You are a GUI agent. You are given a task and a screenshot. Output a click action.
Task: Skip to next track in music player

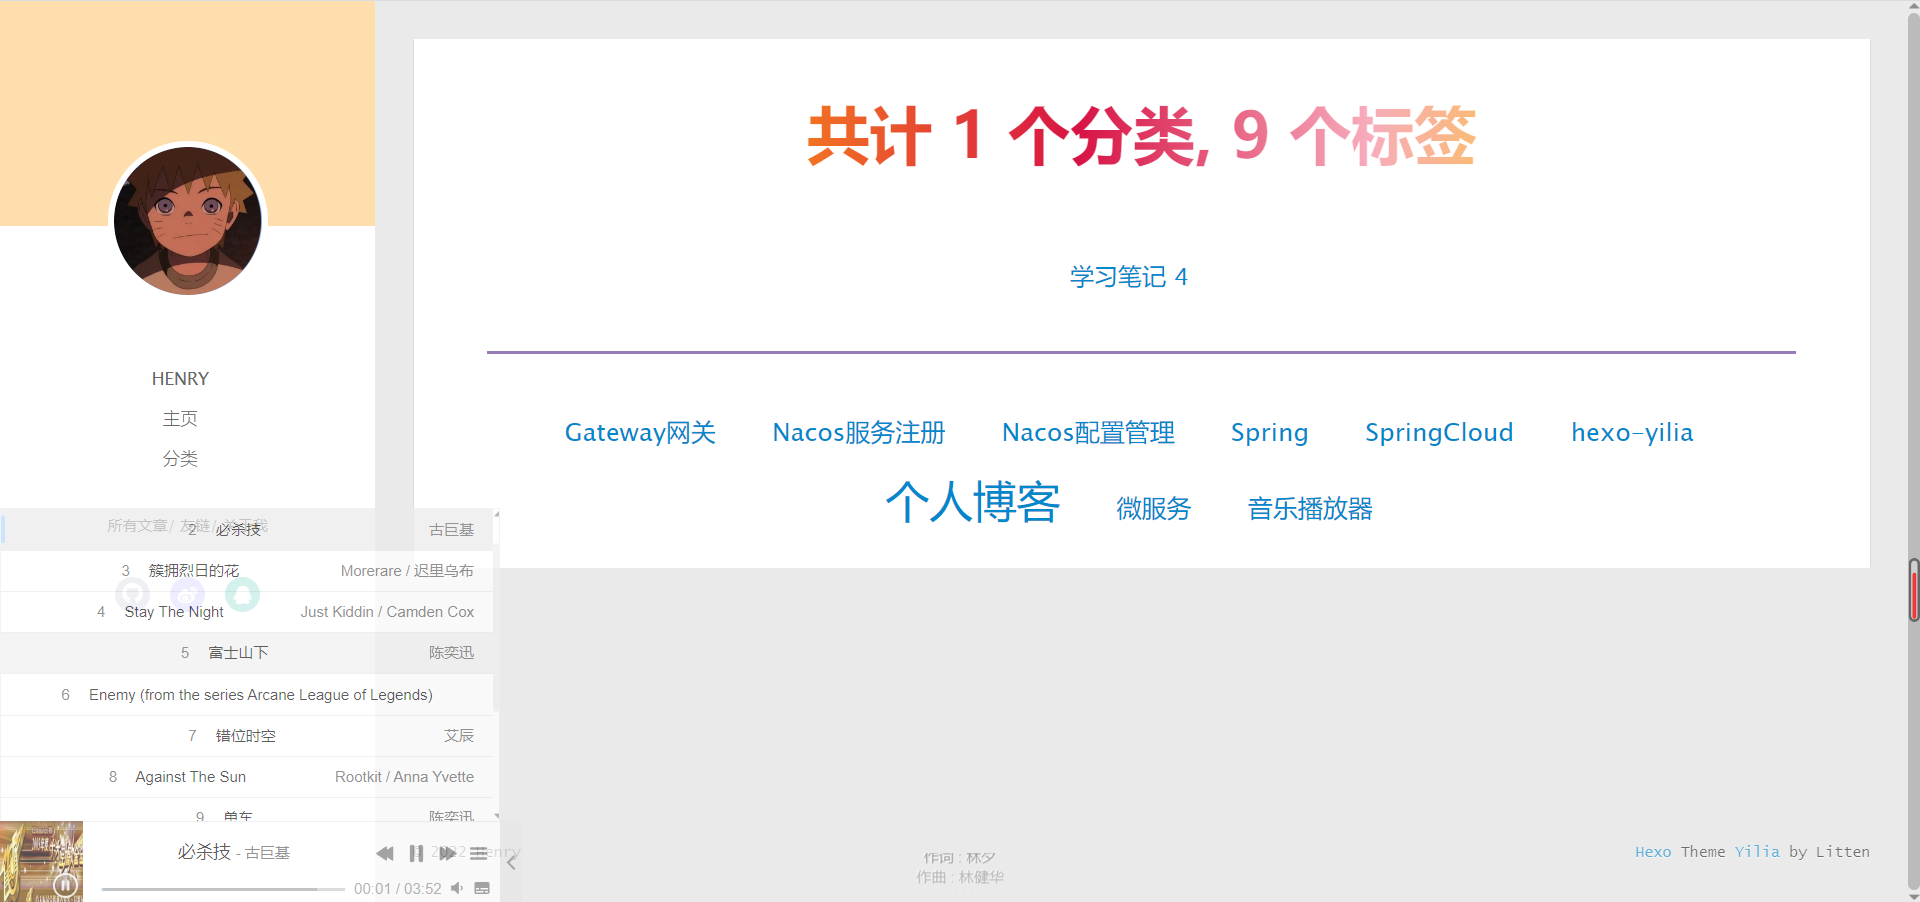(447, 853)
